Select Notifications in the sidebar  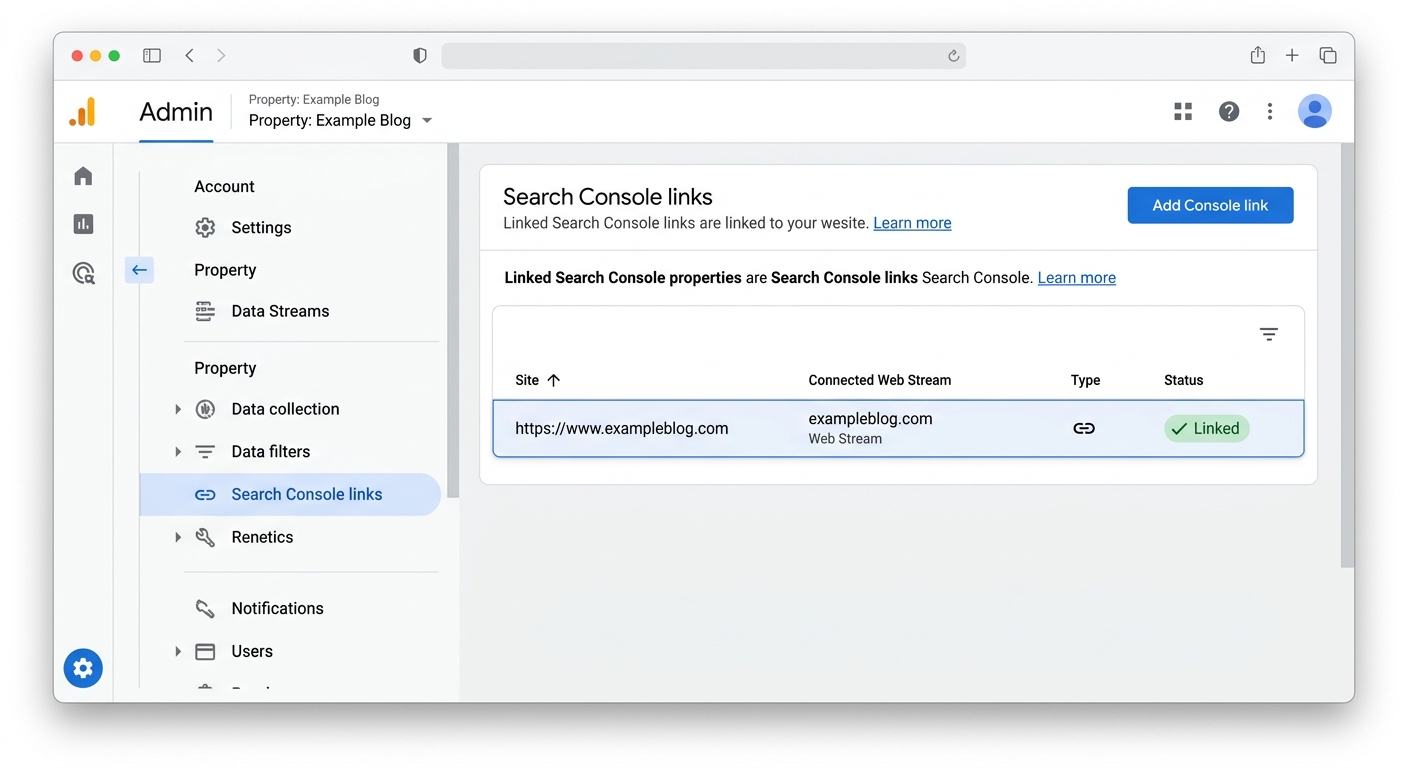(x=277, y=608)
